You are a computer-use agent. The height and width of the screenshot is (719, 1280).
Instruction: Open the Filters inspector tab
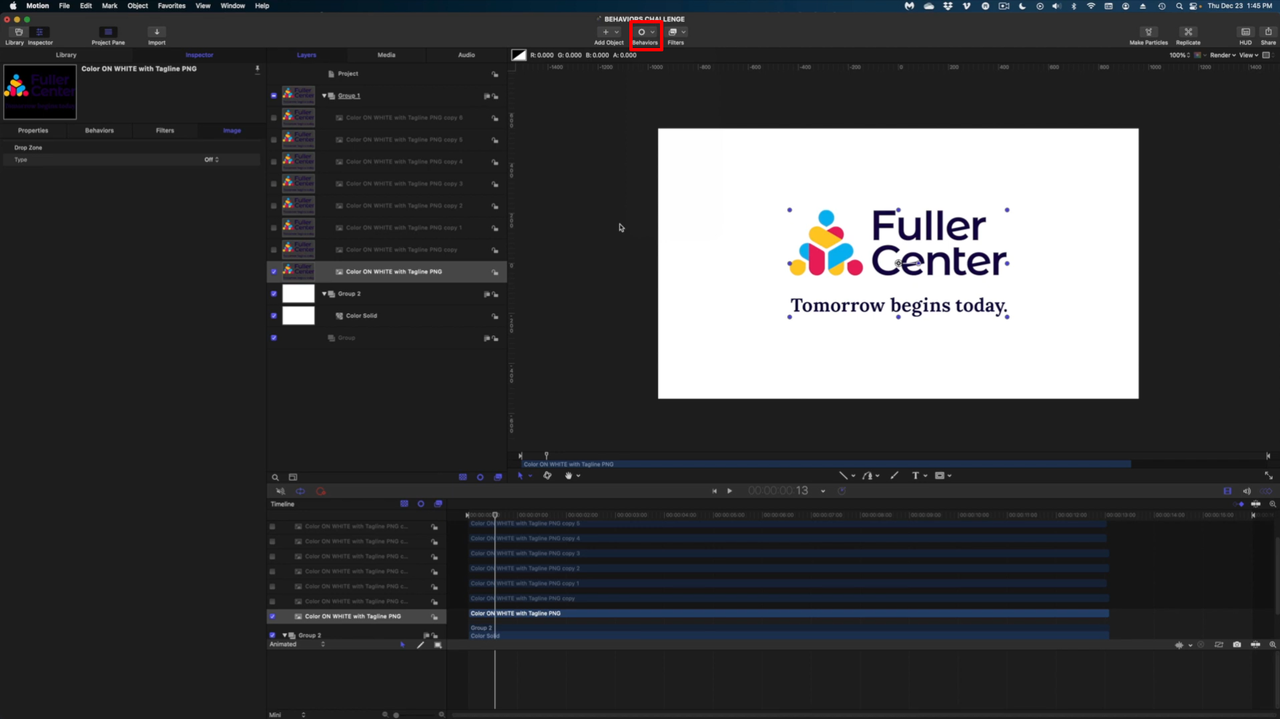point(165,130)
